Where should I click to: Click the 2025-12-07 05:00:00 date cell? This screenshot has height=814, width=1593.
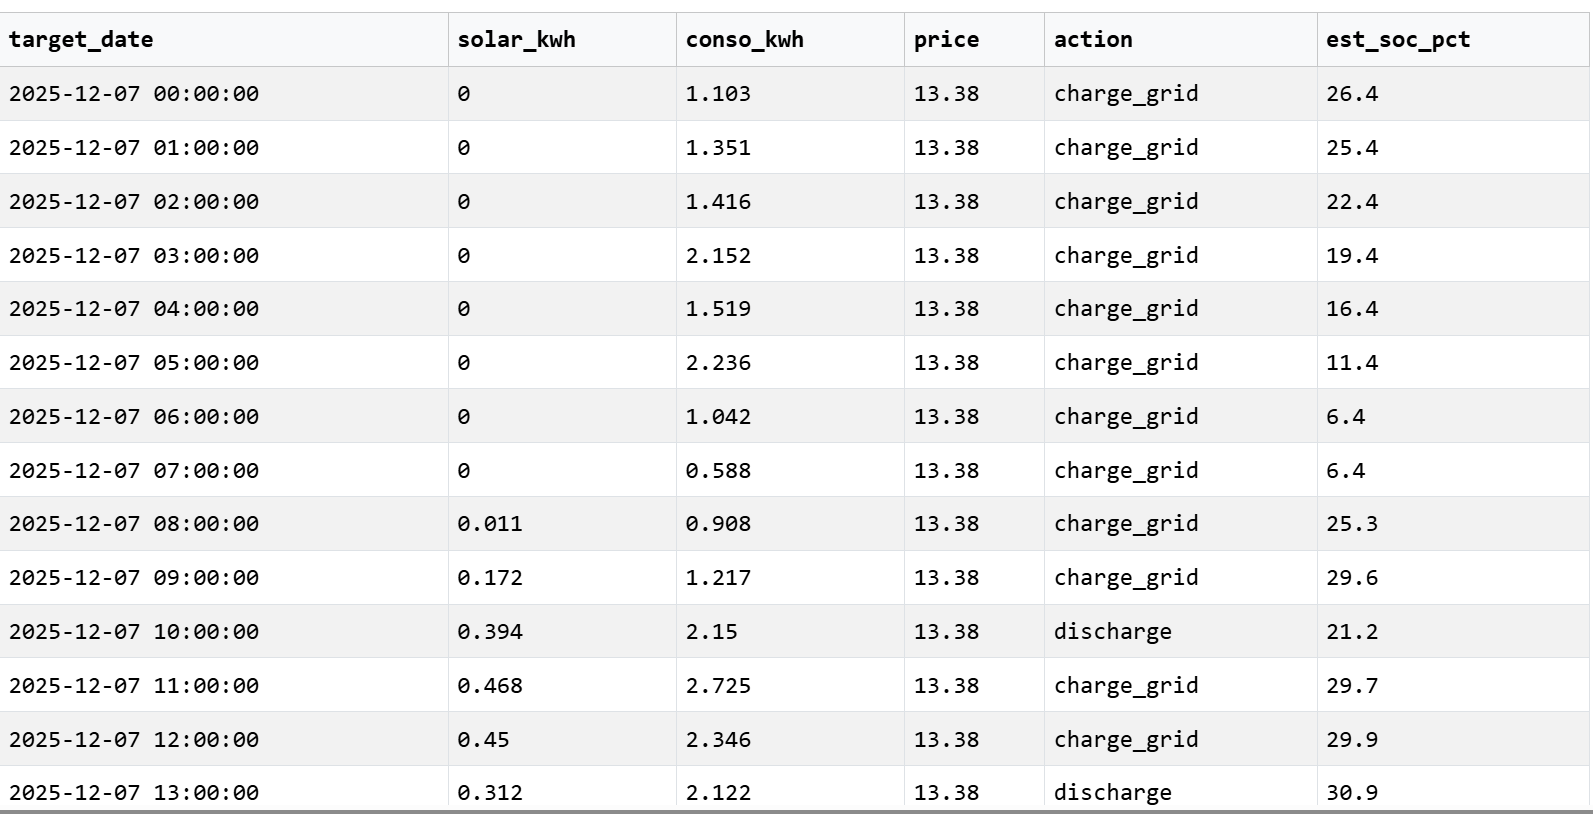[x=134, y=363]
